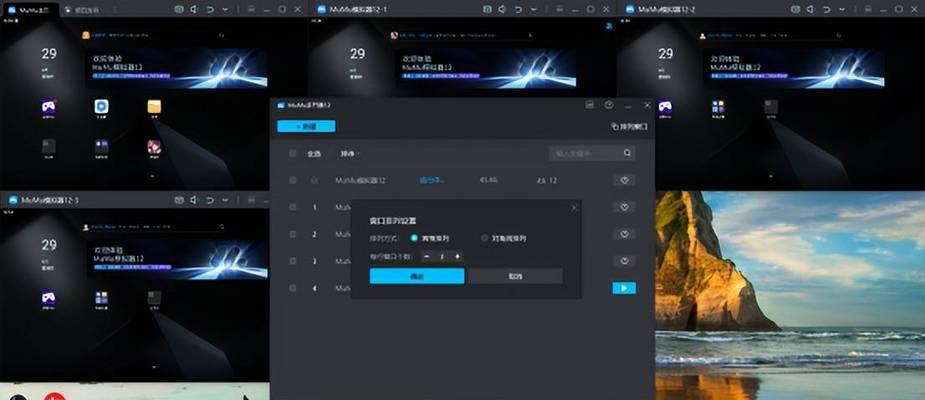The image size is (925, 400).
Task: Open the hamburger menu in MuMu 12-1 window
Action: (x=560, y=9)
